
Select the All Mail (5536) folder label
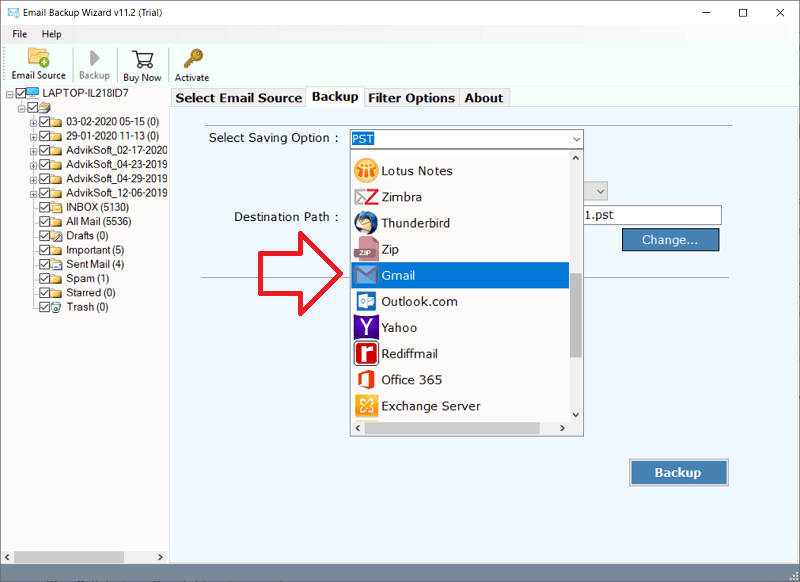coord(98,221)
